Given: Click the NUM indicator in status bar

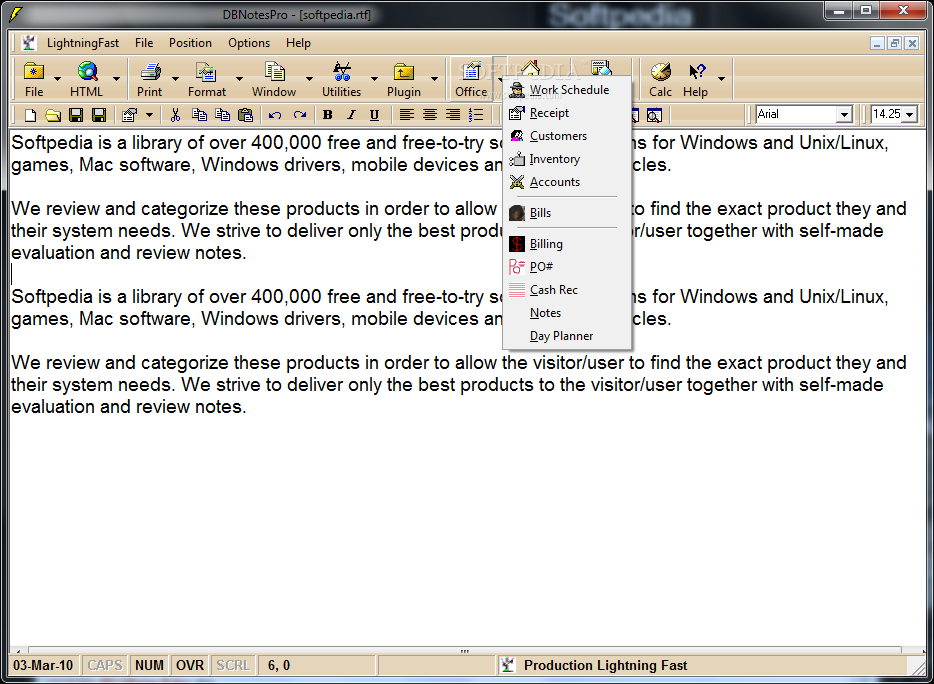Looking at the screenshot, I should coord(149,665).
